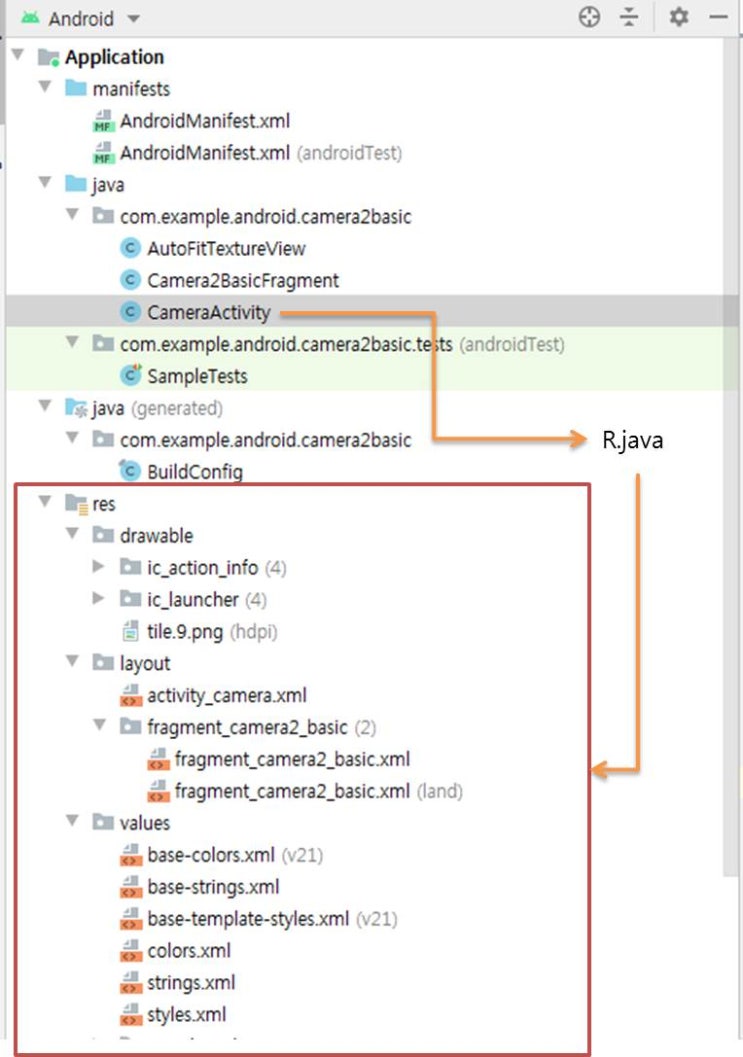Click the Collapse All icon in toolbar
Viewport: 743px width, 1057px height.
pos(629,17)
